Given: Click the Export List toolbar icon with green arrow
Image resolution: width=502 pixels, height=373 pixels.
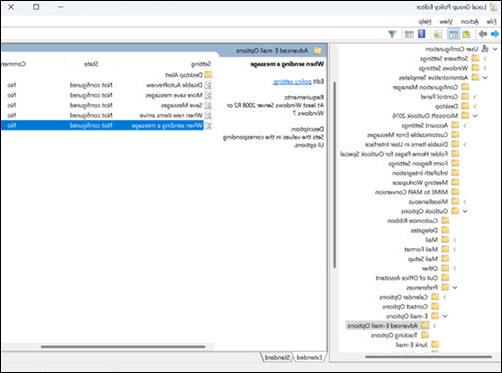Looking at the screenshot, I should 437,34.
